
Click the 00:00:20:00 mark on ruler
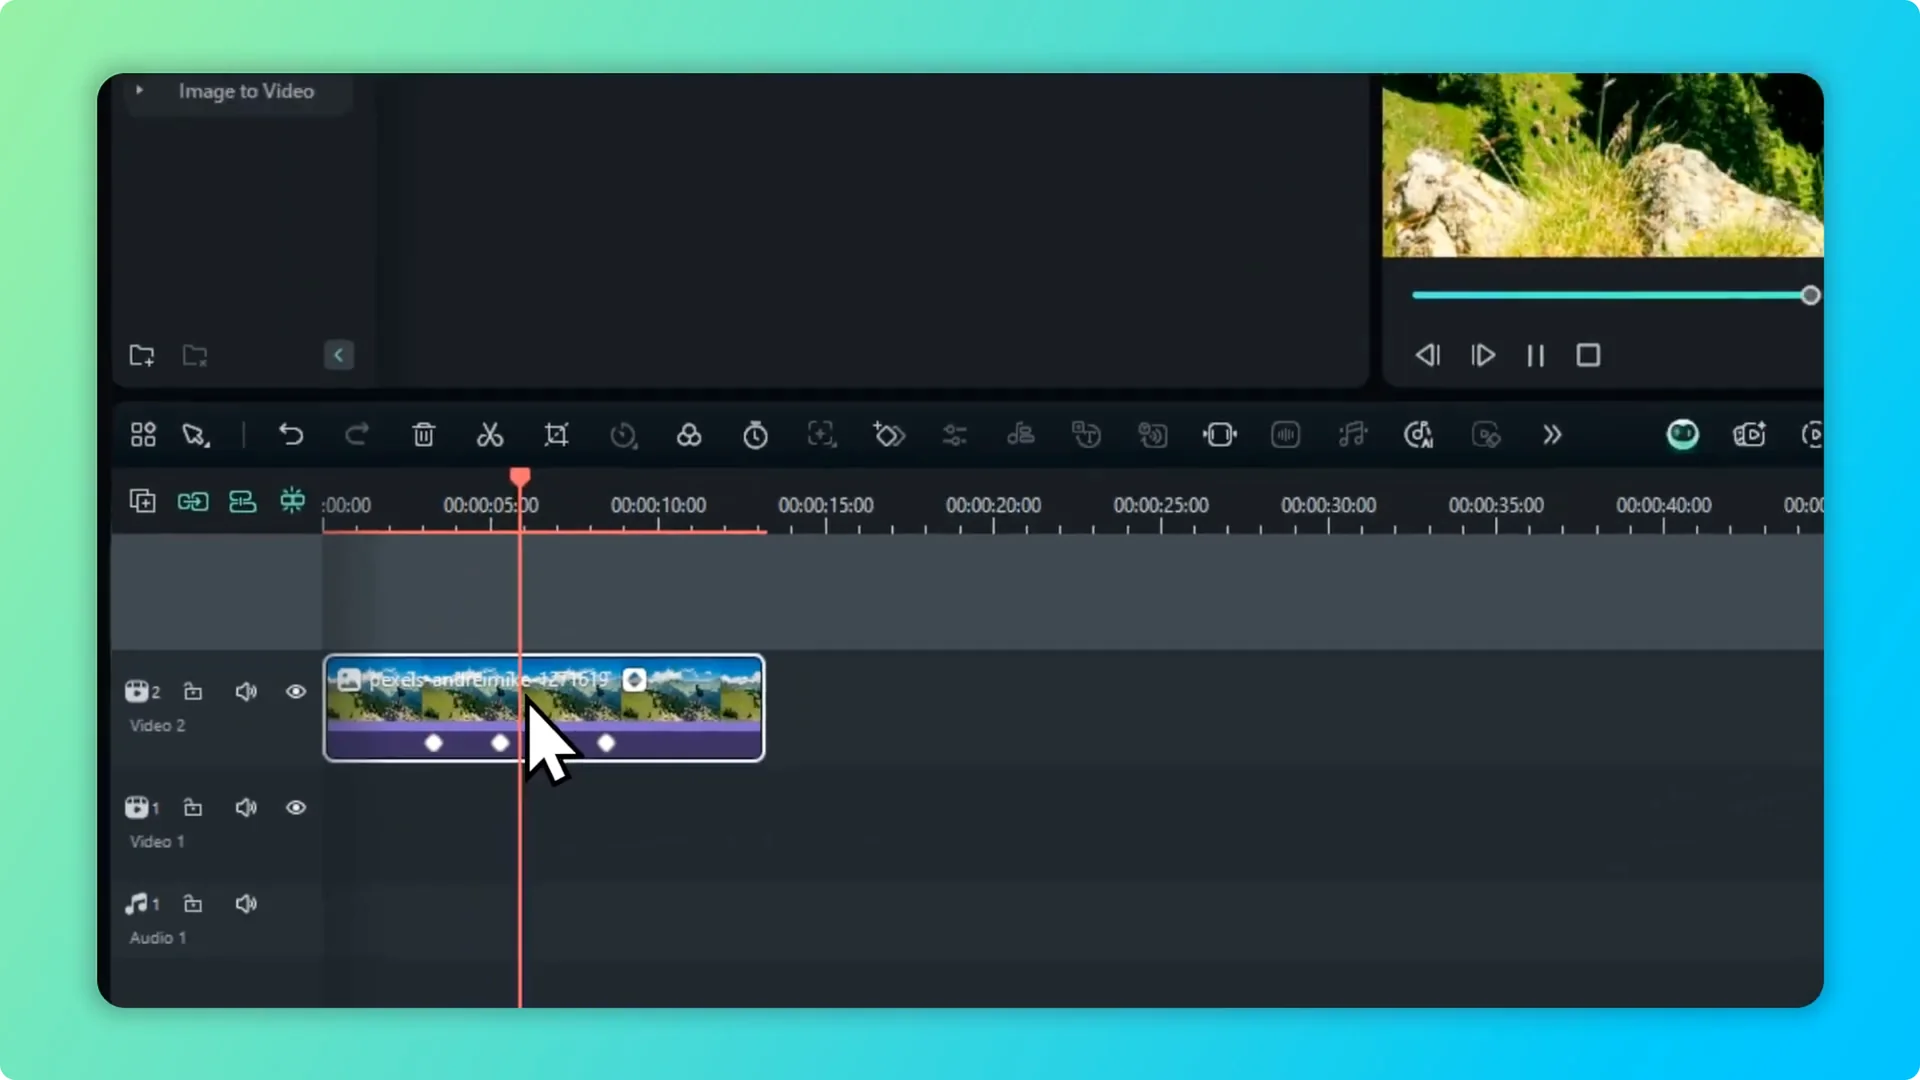(993, 505)
